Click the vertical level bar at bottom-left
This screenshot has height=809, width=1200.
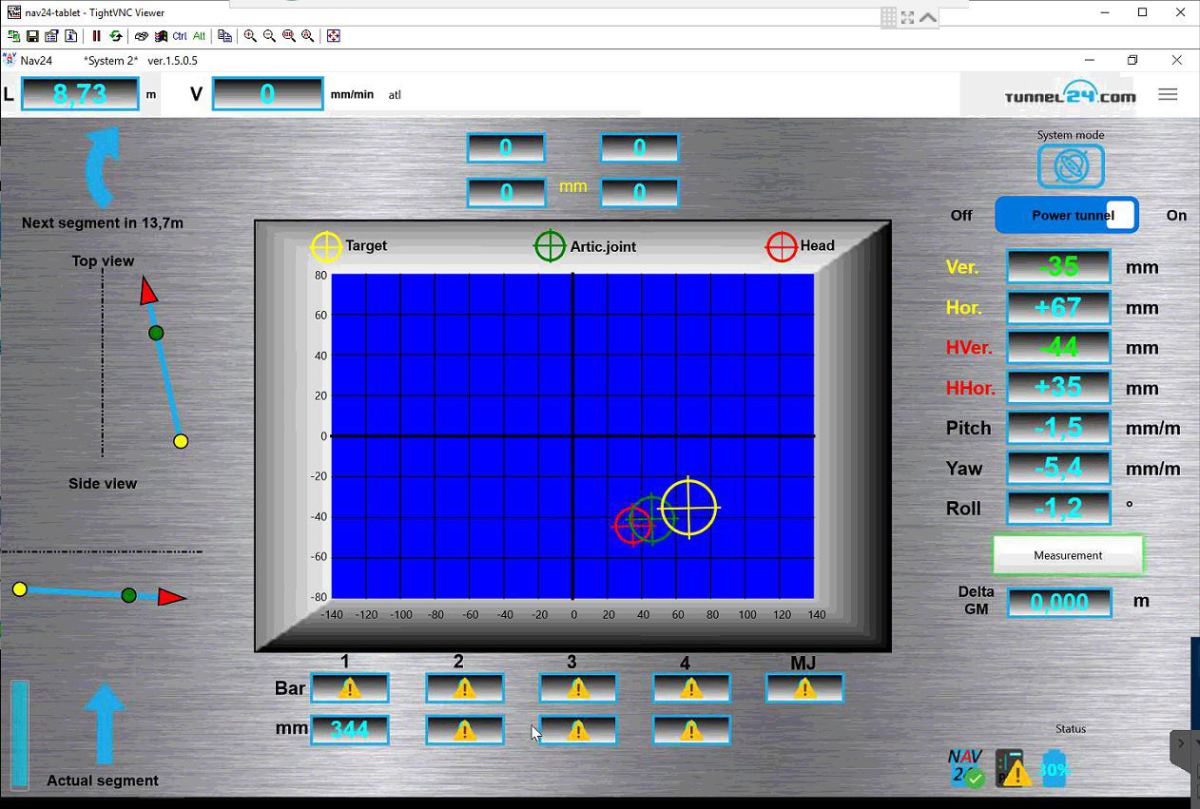20,722
